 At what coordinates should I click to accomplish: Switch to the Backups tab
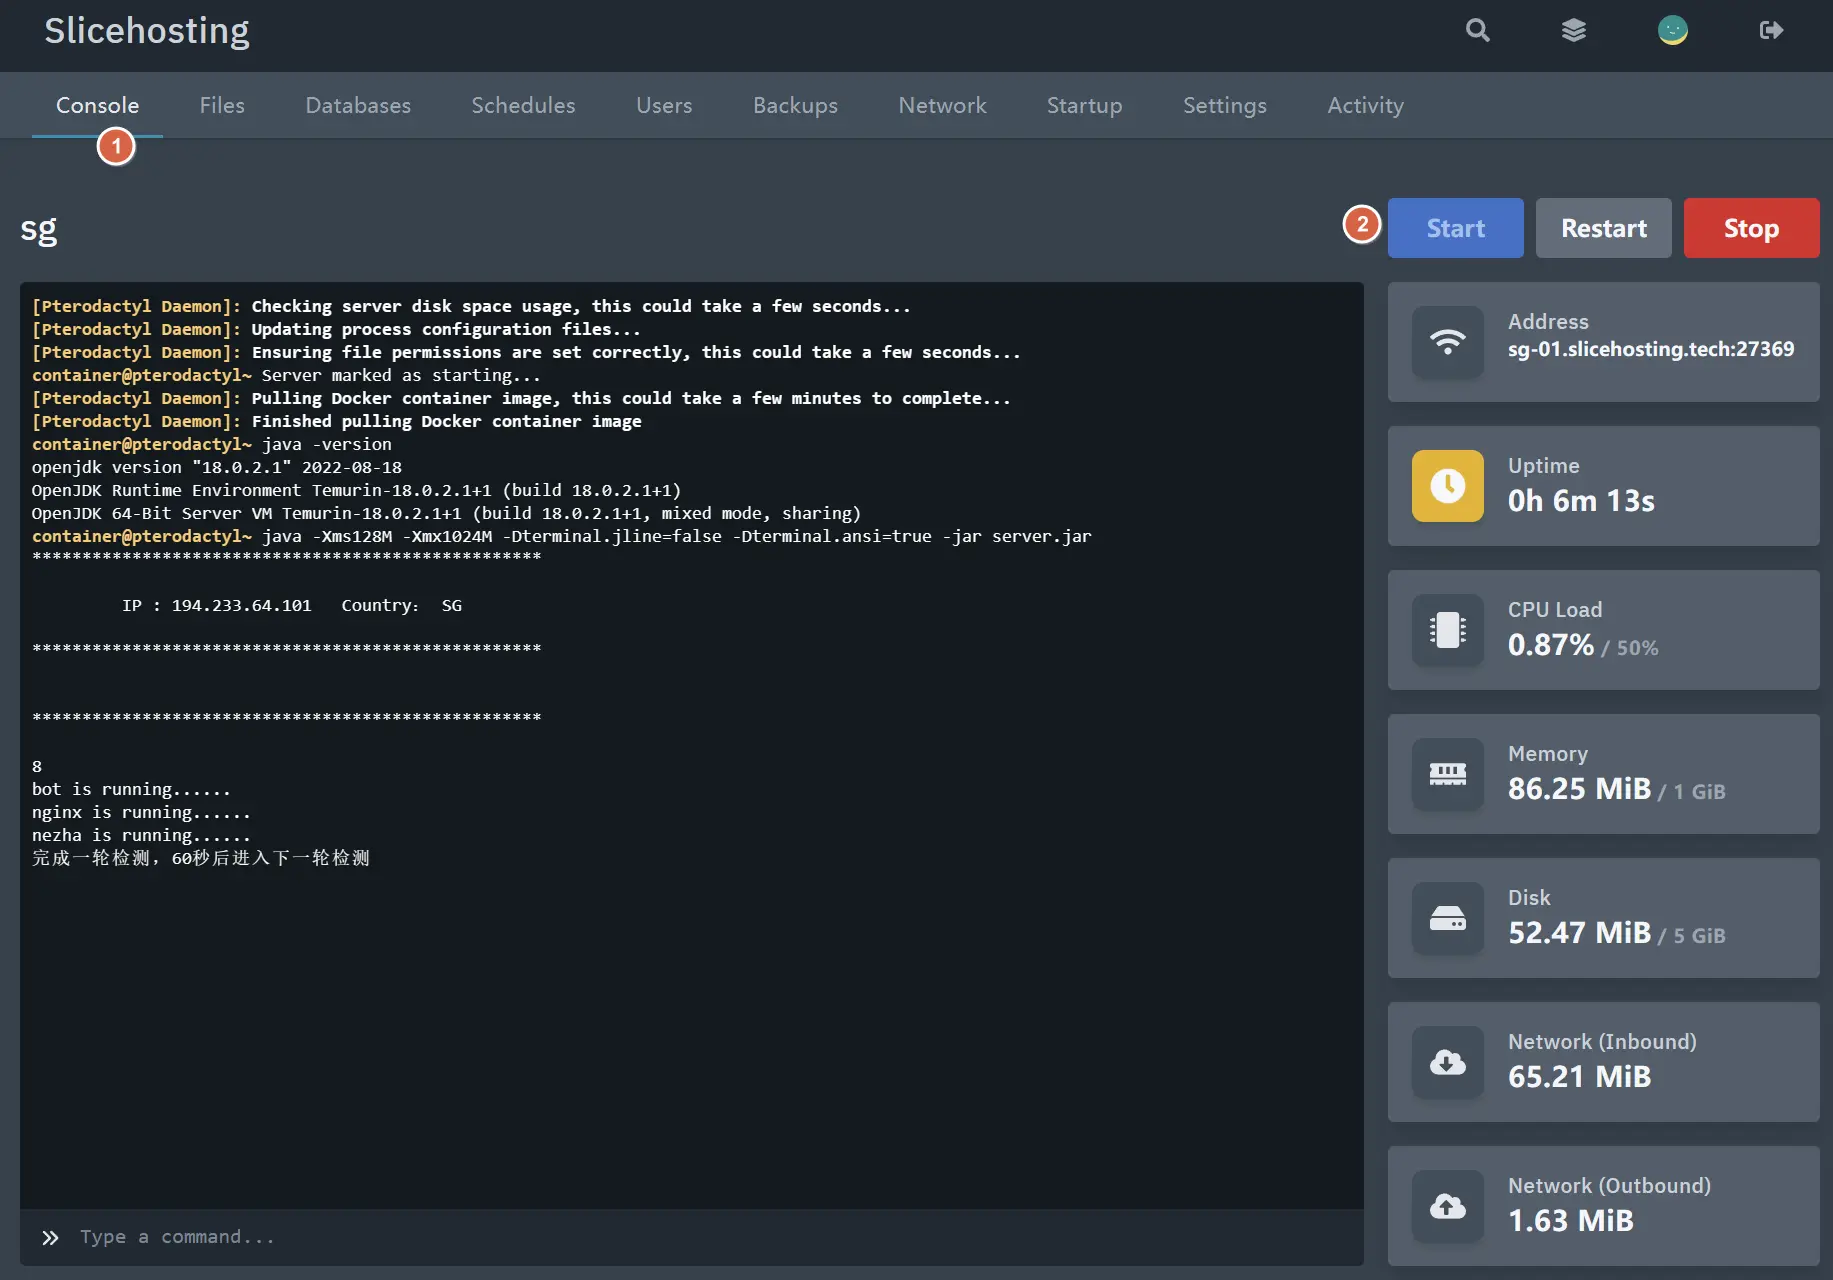(x=795, y=105)
